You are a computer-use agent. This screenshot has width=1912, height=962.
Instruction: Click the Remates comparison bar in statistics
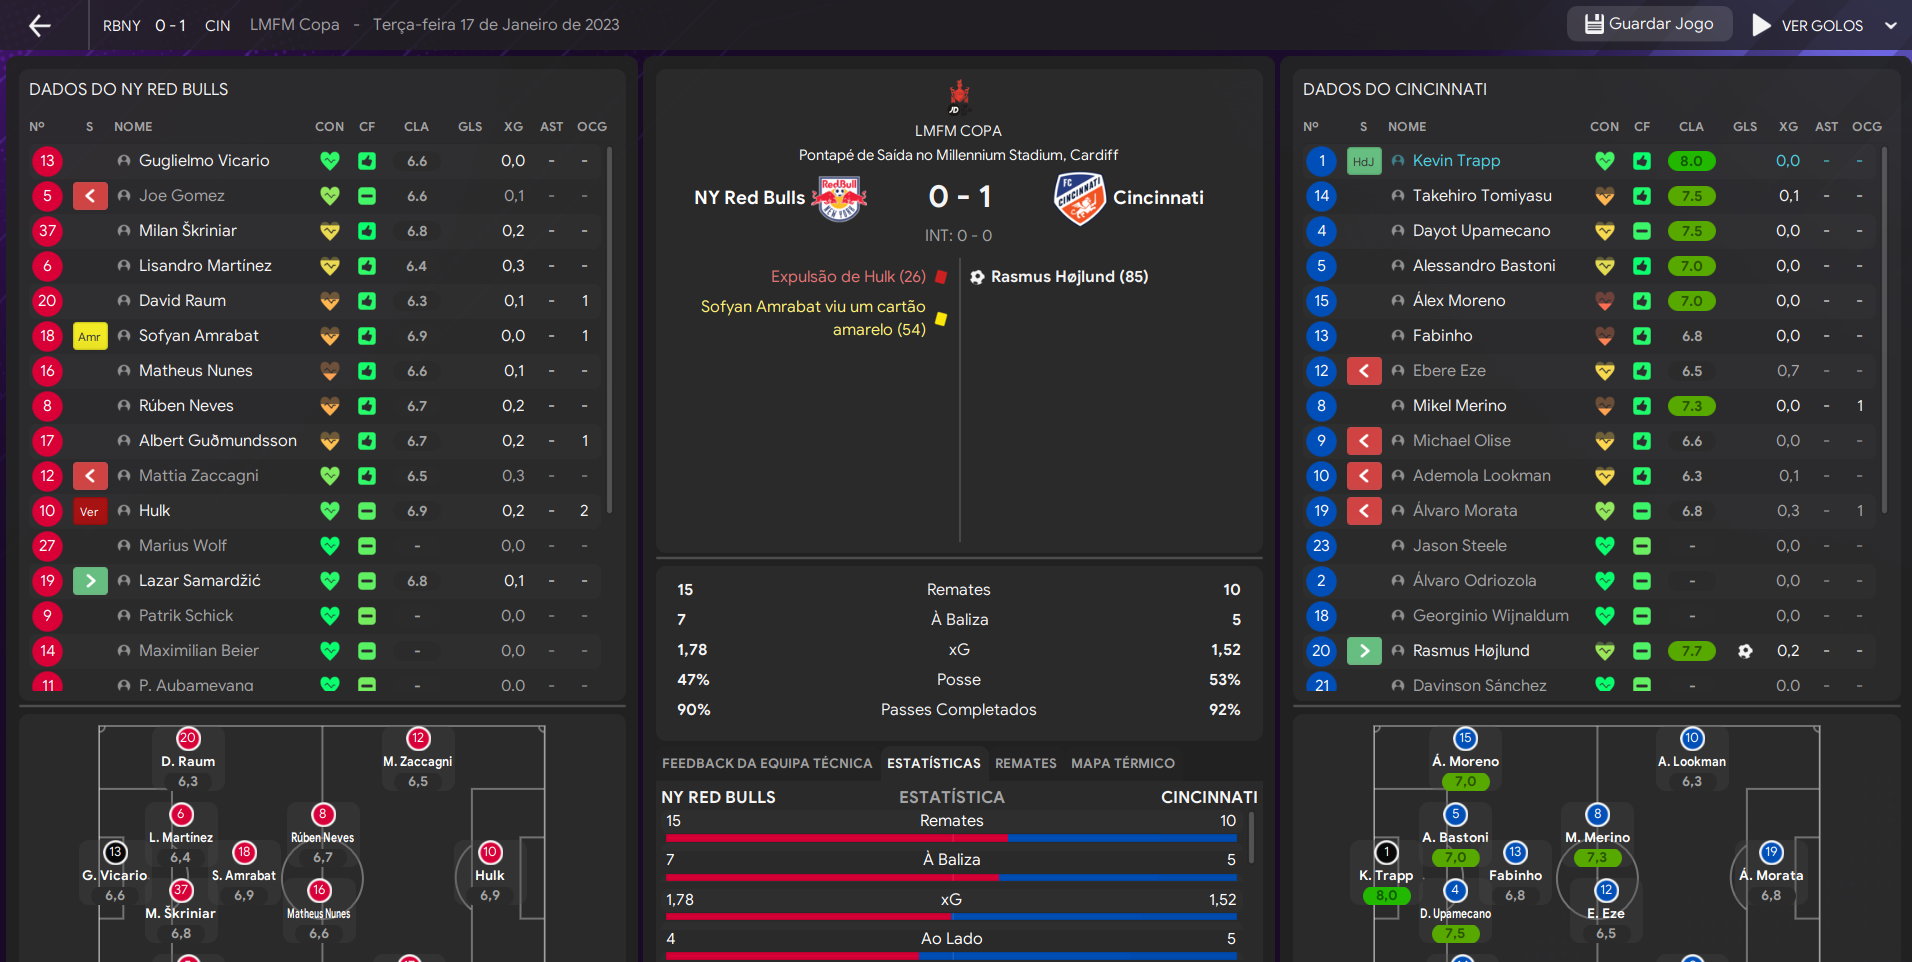(x=951, y=837)
